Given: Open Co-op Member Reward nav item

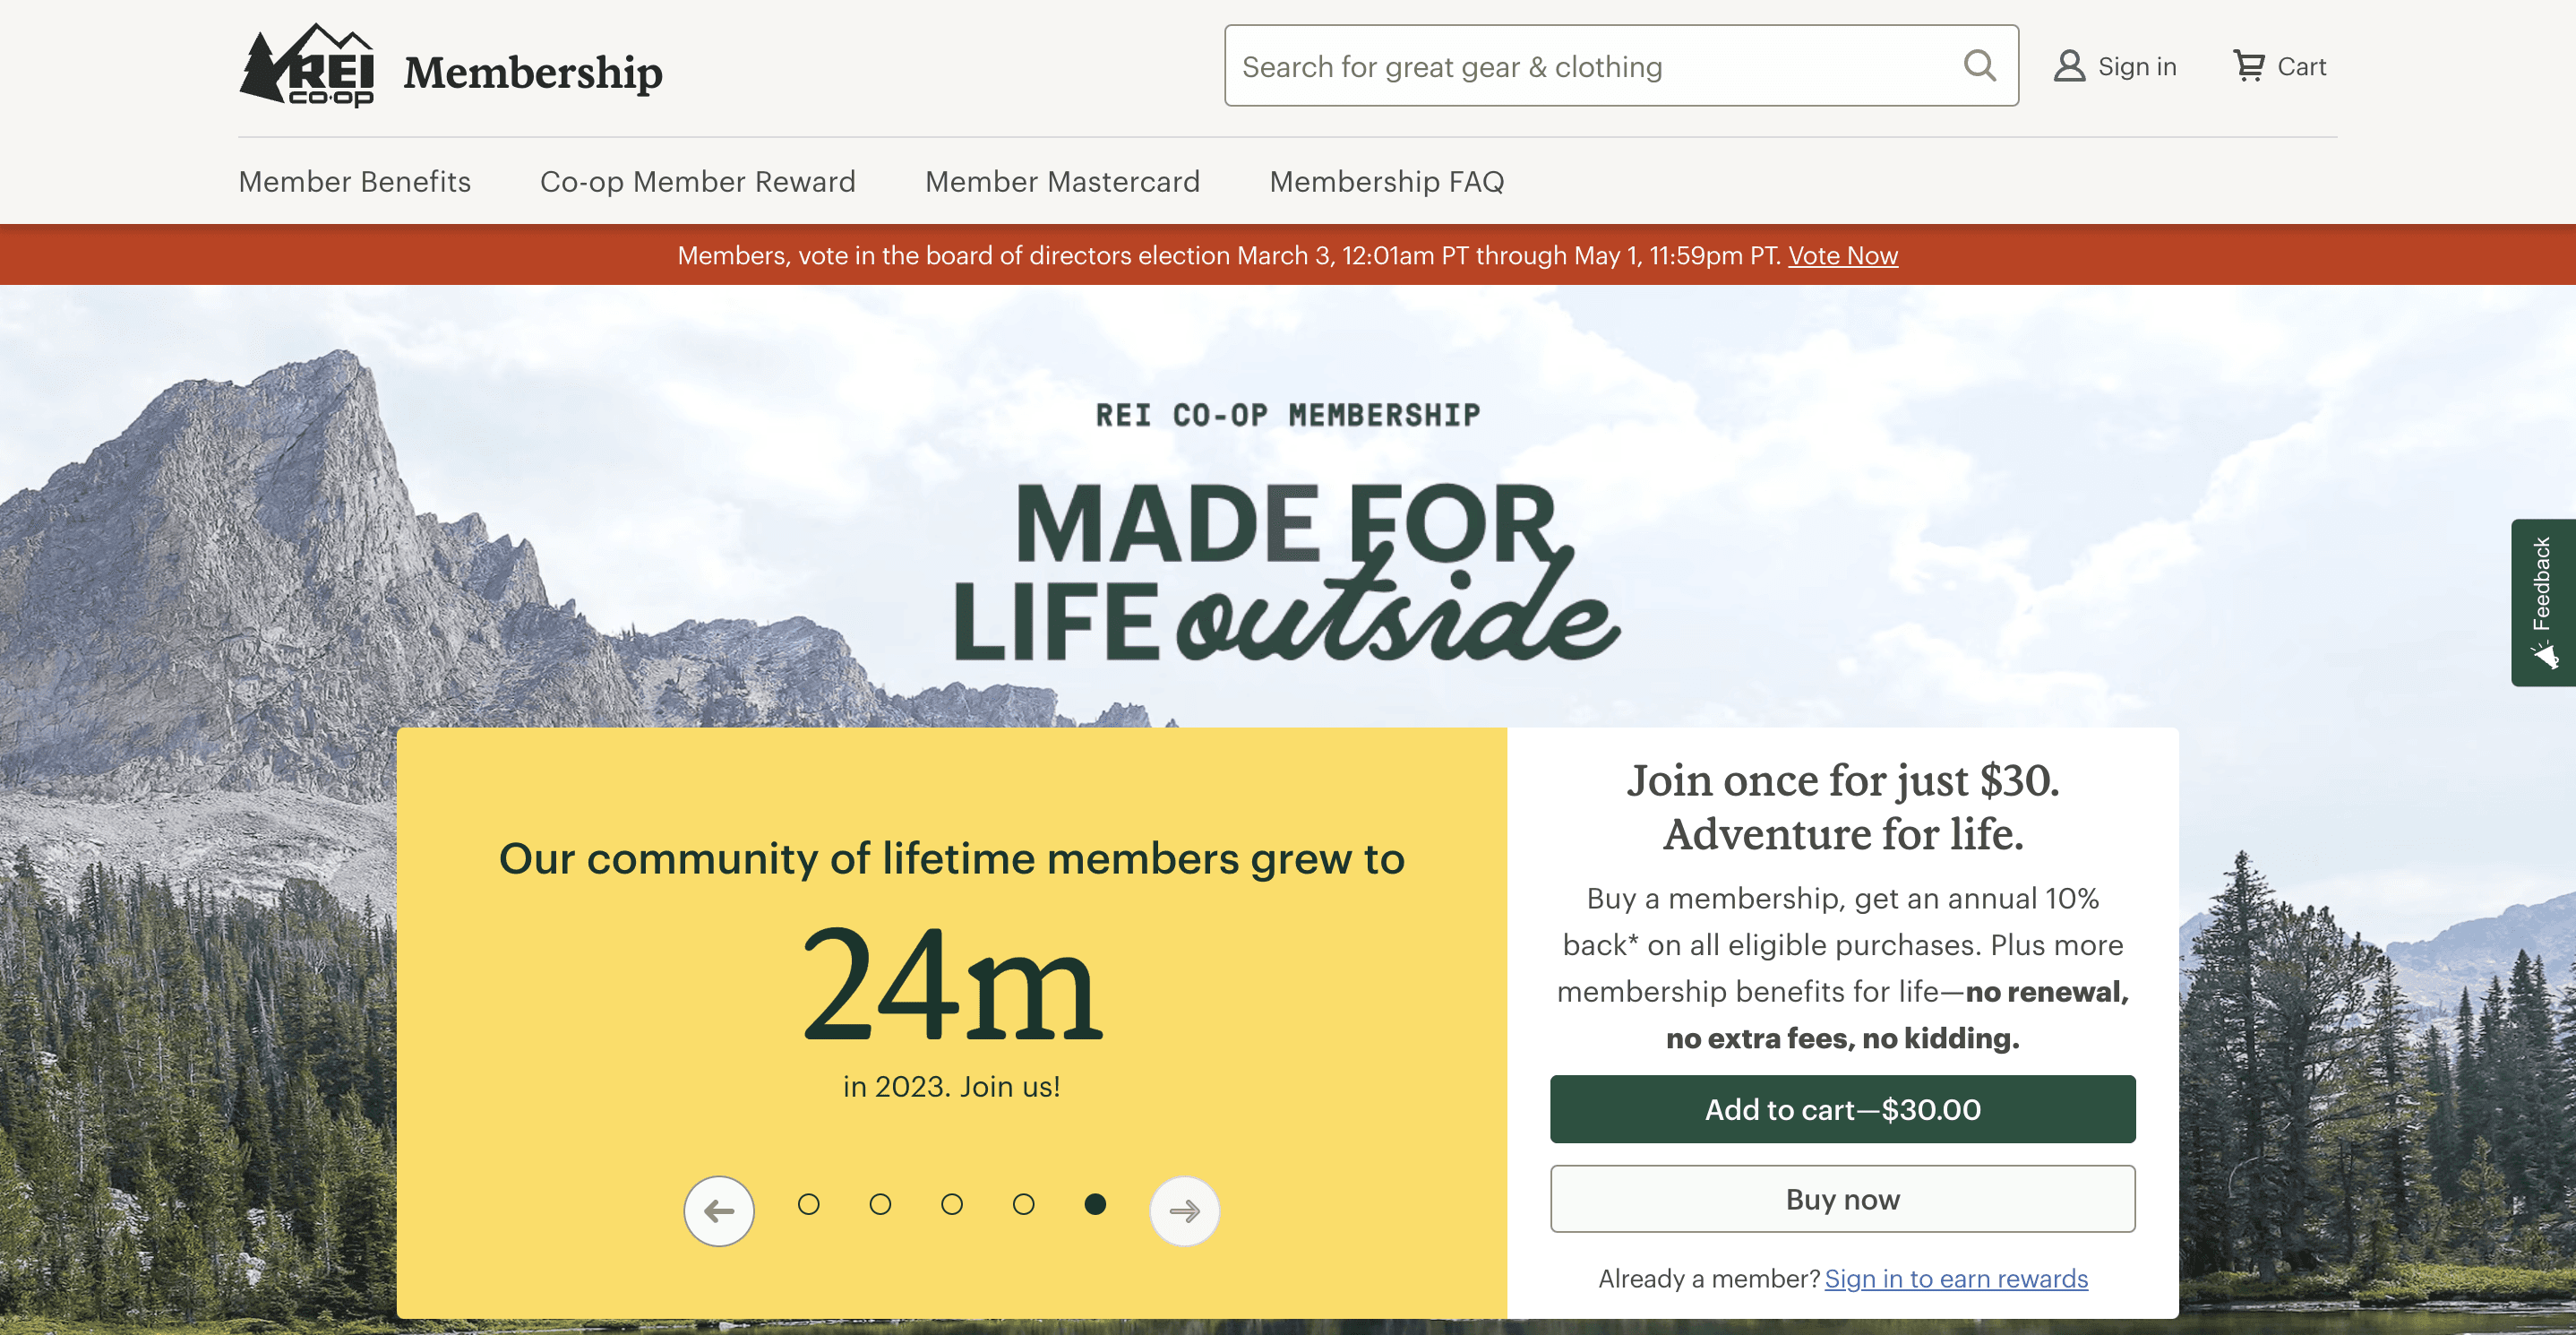Looking at the screenshot, I should pos(698,181).
